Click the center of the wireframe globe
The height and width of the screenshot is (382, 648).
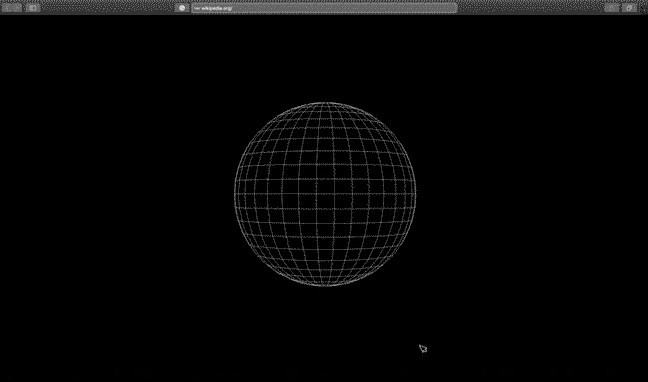(325, 194)
